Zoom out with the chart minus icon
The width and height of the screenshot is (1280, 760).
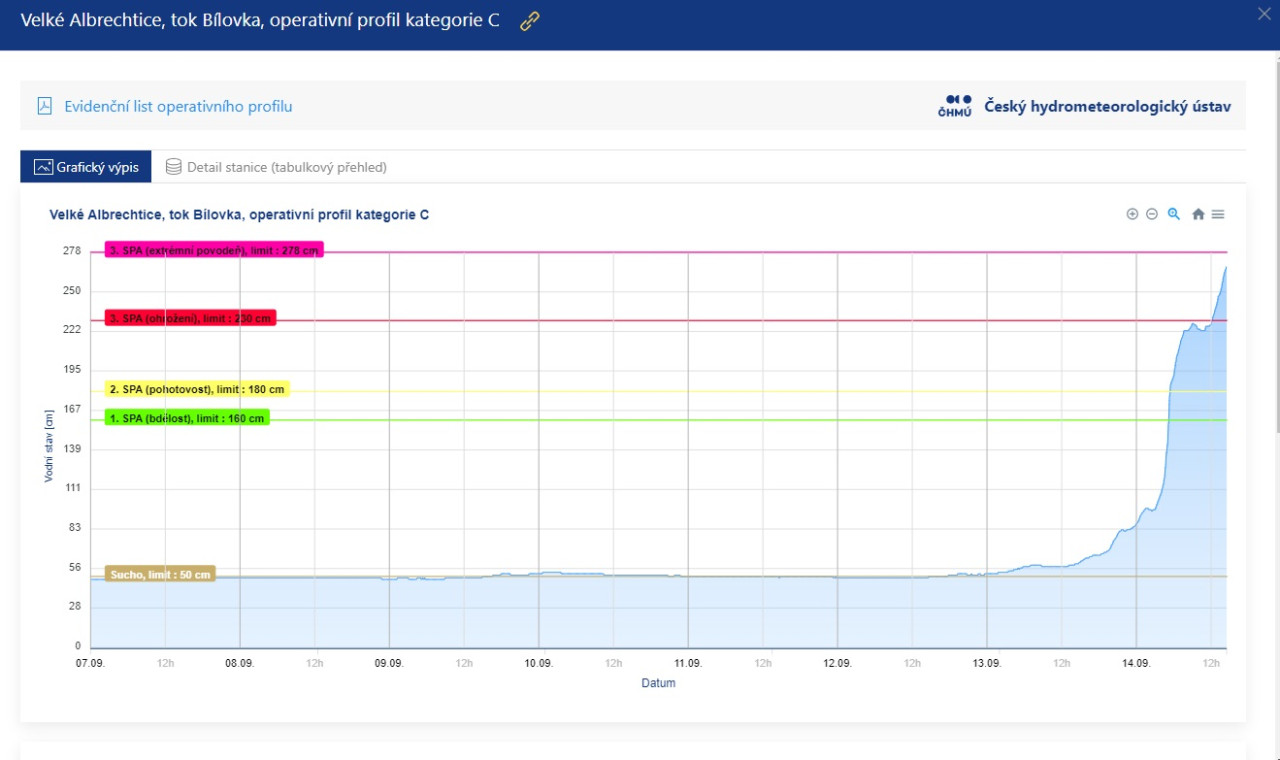pos(1152,214)
